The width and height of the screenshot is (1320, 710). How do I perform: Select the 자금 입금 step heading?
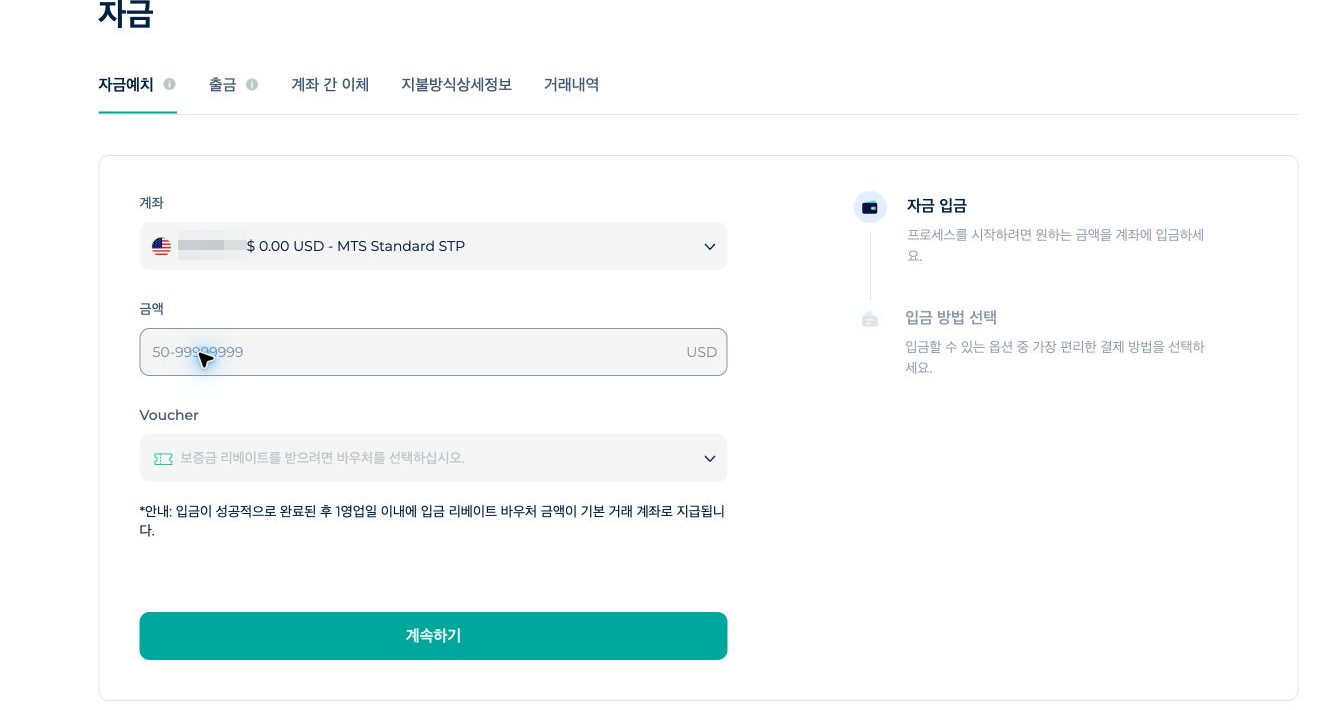(936, 206)
